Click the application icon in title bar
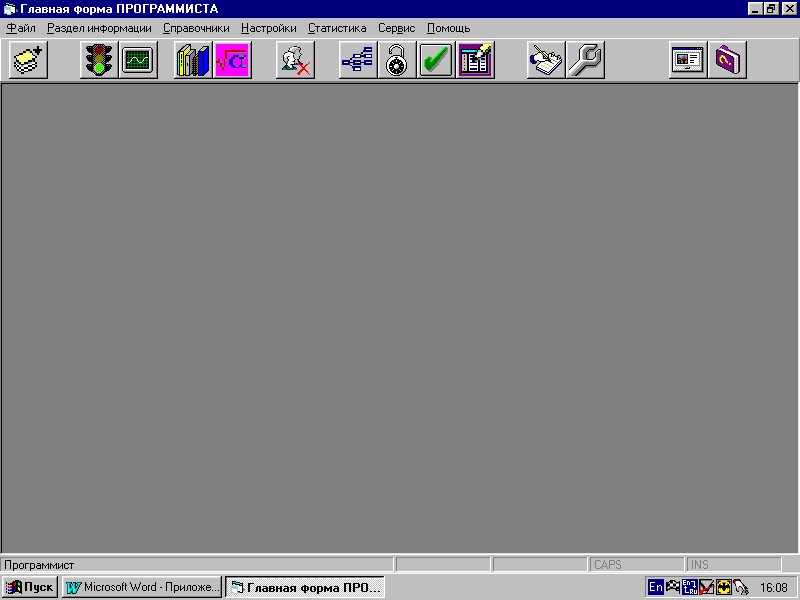This screenshot has height=600, width=800. (10, 9)
